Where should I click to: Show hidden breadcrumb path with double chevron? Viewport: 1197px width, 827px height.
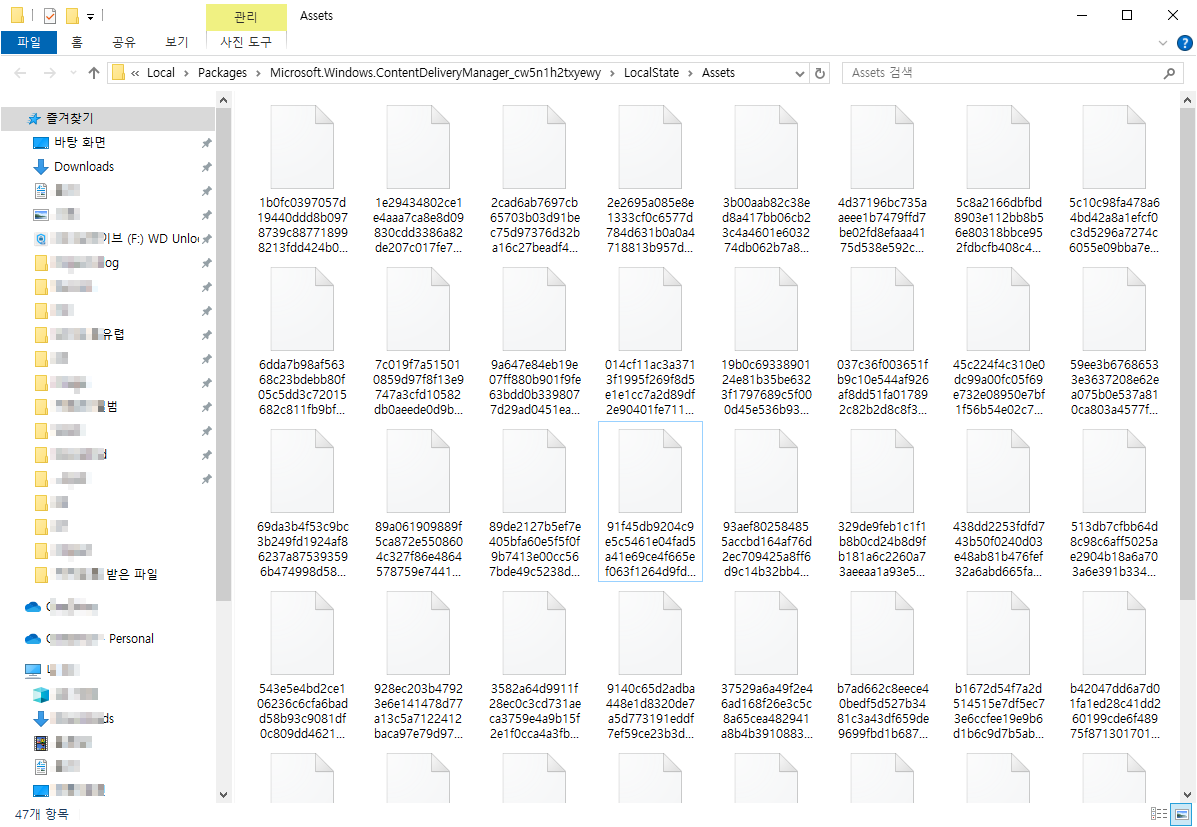coord(135,73)
